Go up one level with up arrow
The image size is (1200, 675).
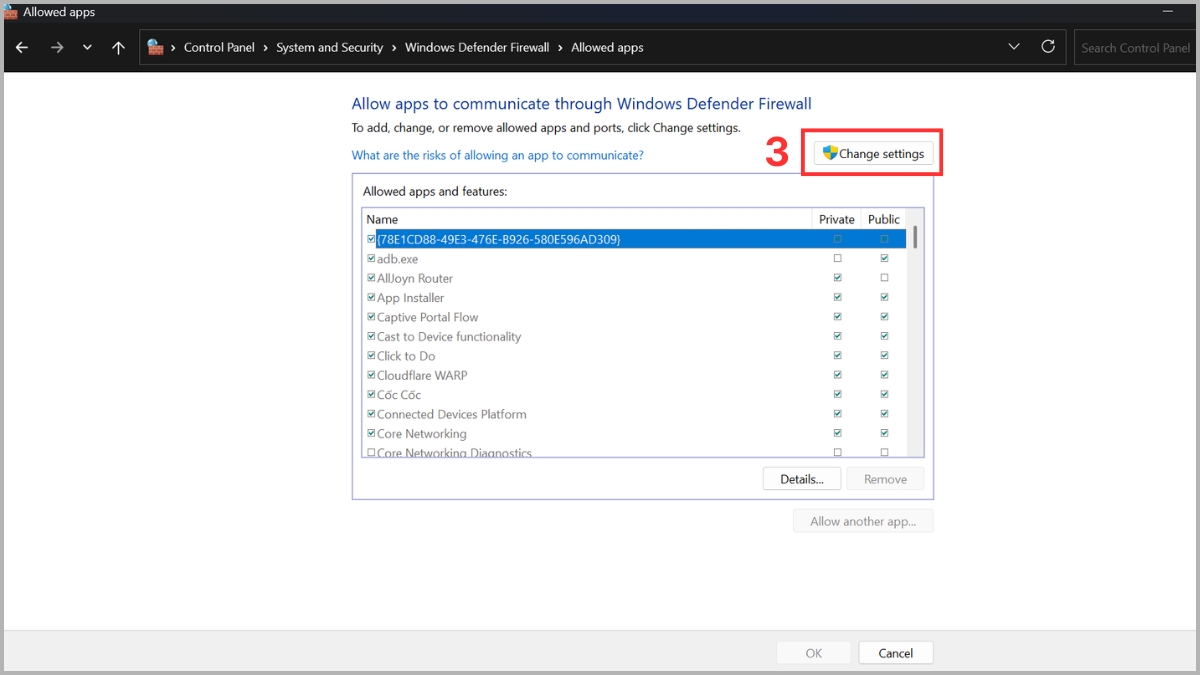click(x=118, y=47)
